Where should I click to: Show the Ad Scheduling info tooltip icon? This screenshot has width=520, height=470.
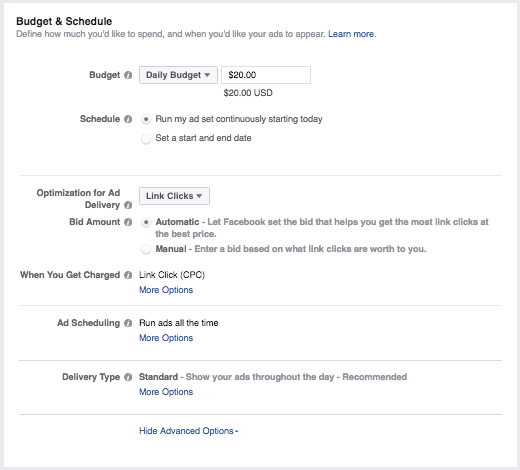[128, 323]
